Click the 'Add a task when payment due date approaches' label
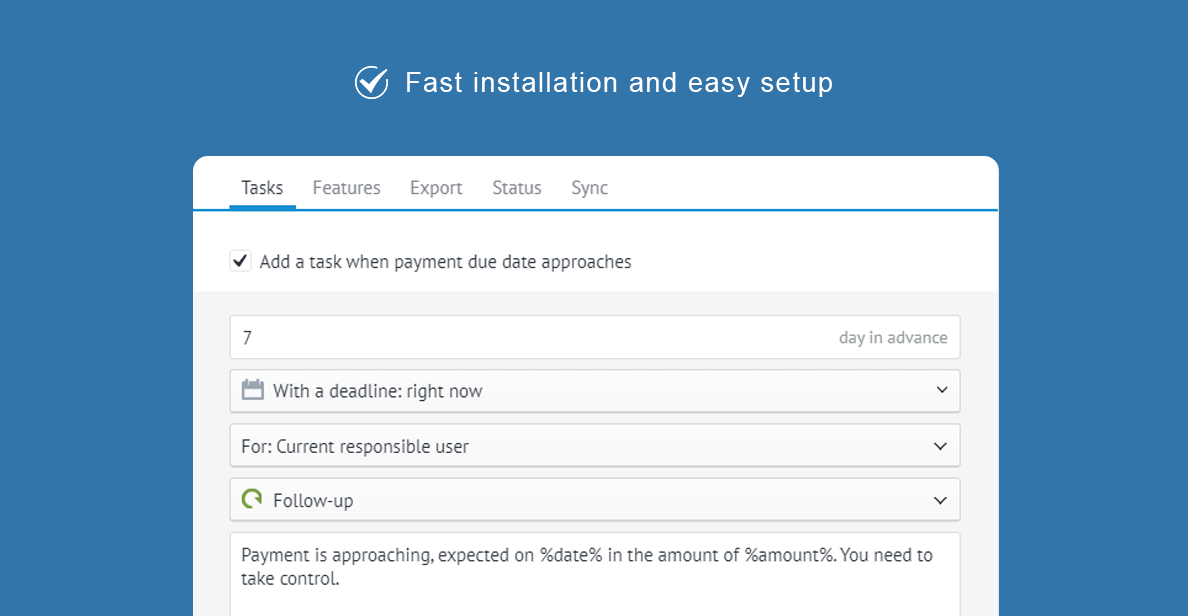Viewport: 1188px width, 616px height. [x=445, y=262]
